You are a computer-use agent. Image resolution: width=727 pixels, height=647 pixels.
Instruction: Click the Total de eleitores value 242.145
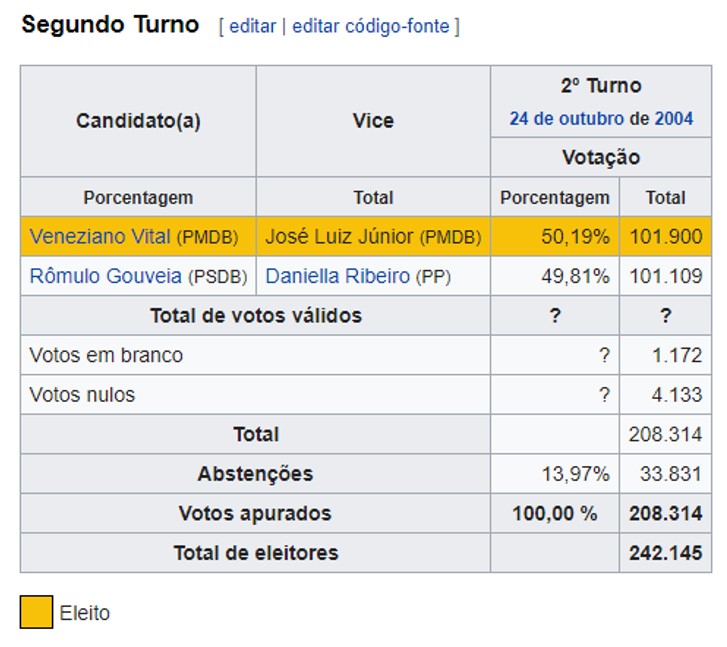(x=665, y=553)
